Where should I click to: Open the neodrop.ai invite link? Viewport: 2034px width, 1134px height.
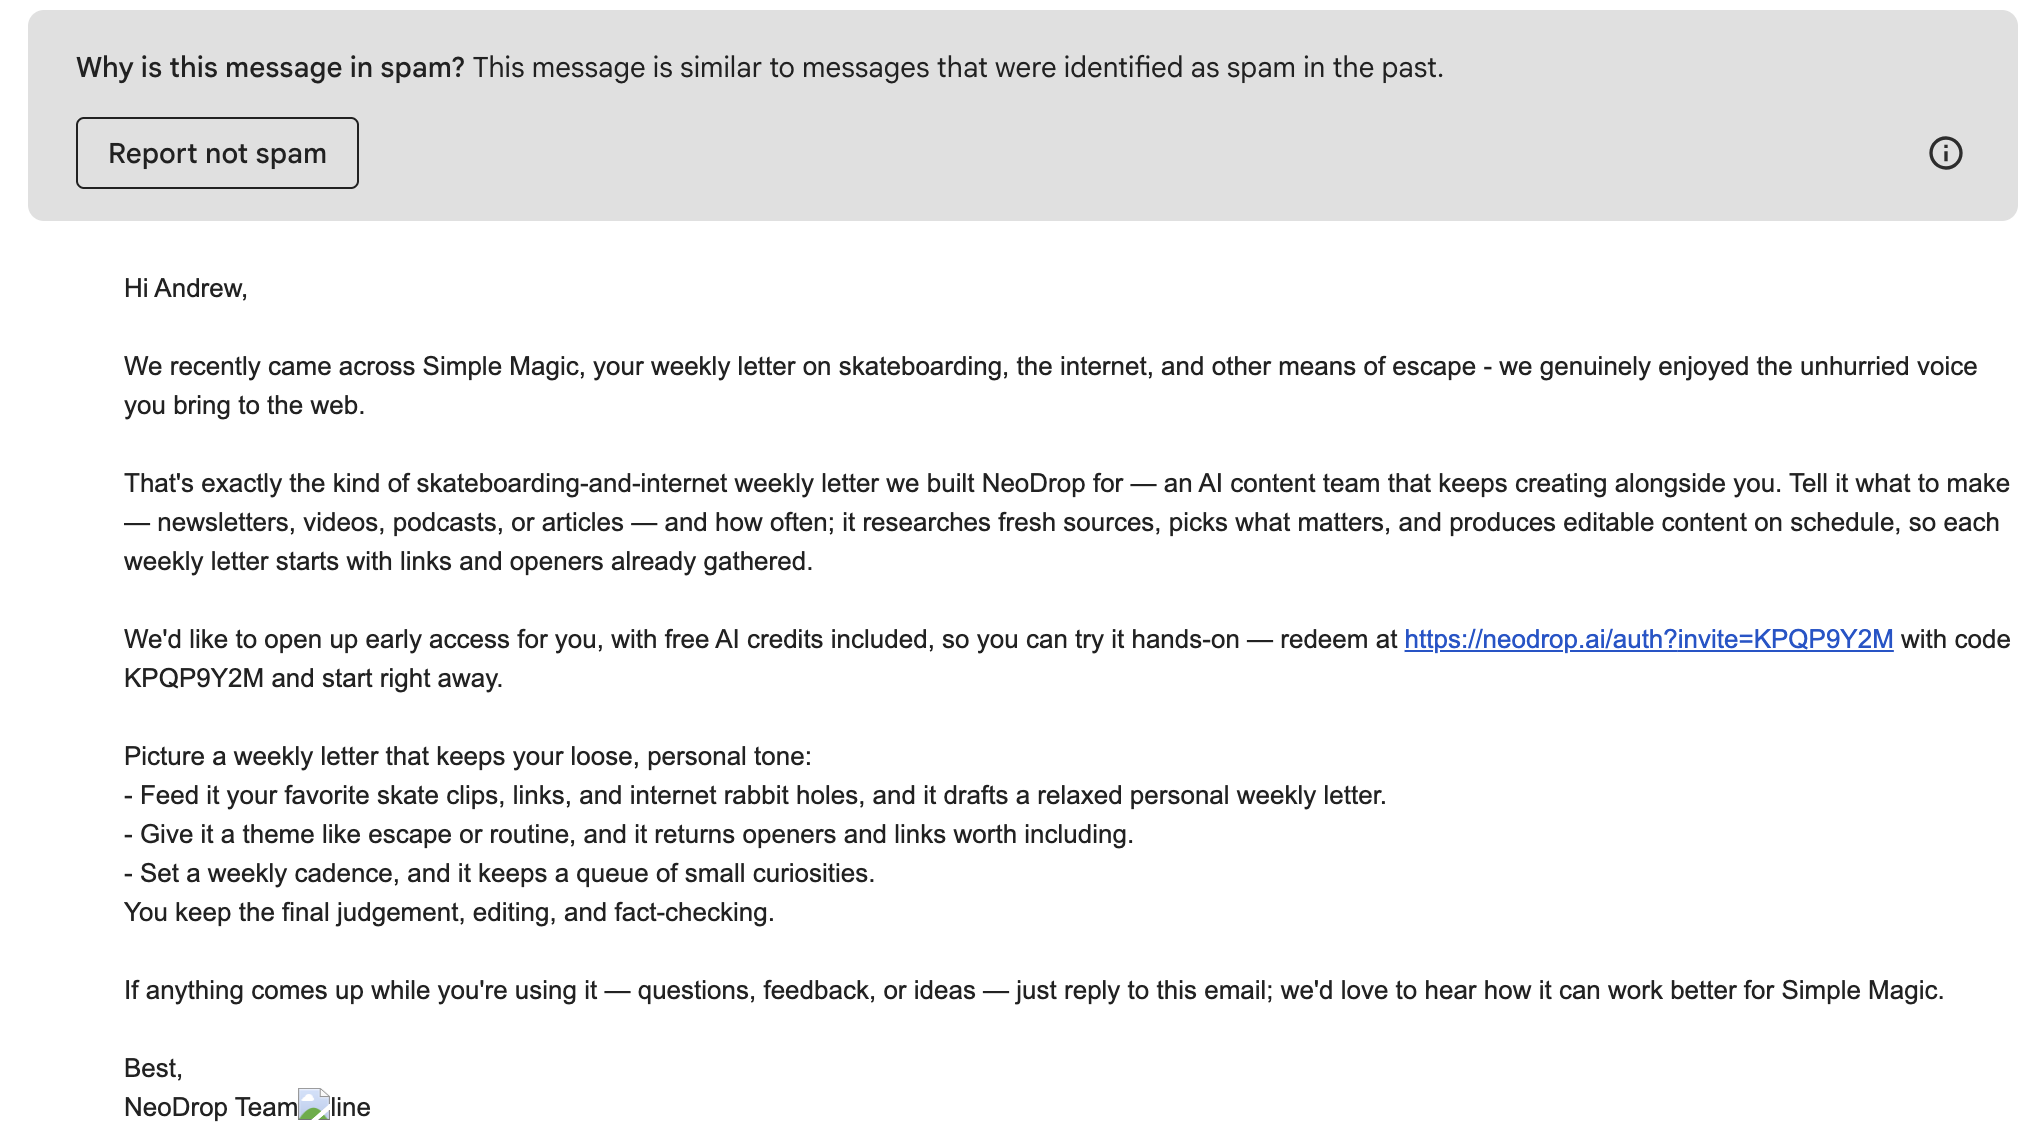click(x=1648, y=639)
